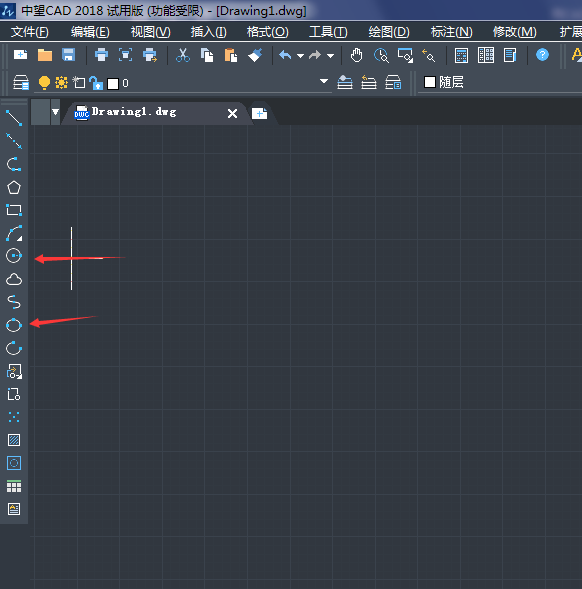582x589 pixels.
Task: Open the 格式(O) menu
Action: [x=268, y=32]
